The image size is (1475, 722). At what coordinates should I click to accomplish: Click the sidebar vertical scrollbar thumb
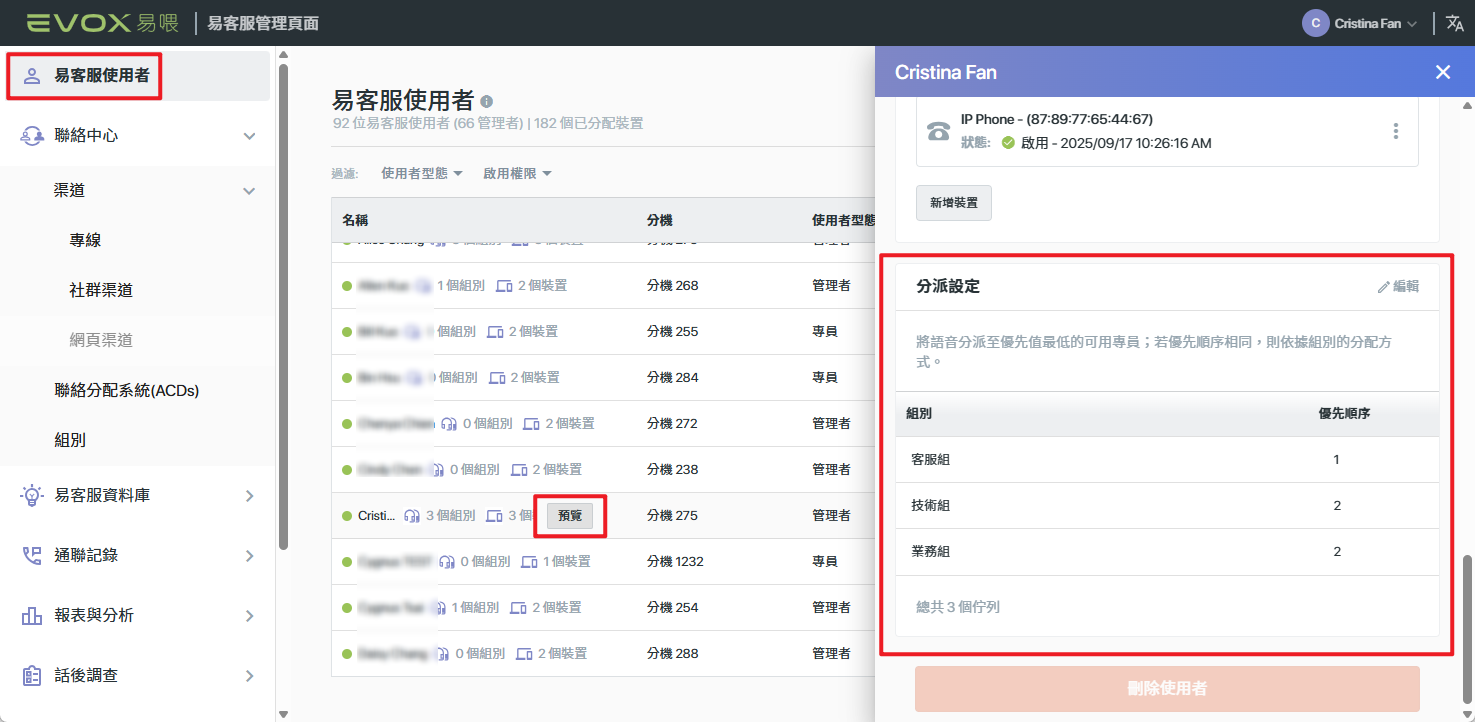[x=283, y=305]
